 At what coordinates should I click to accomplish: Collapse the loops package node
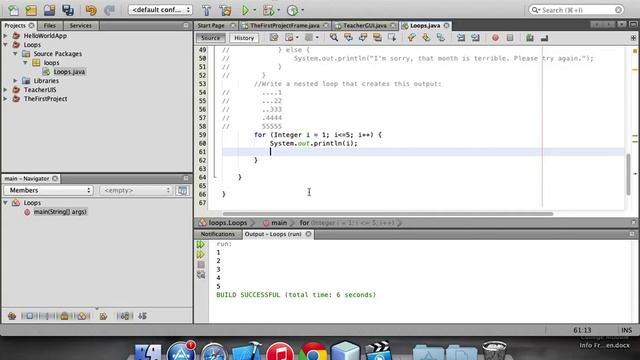pyautogui.click(x=25, y=63)
